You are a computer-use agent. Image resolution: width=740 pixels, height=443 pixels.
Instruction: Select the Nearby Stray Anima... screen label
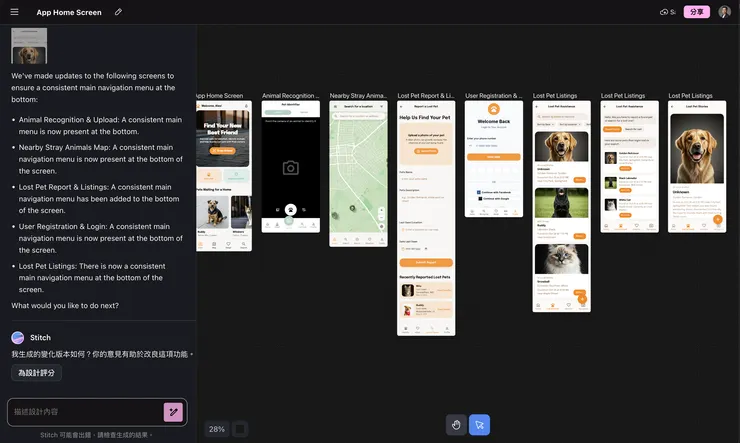pyautogui.click(x=358, y=96)
